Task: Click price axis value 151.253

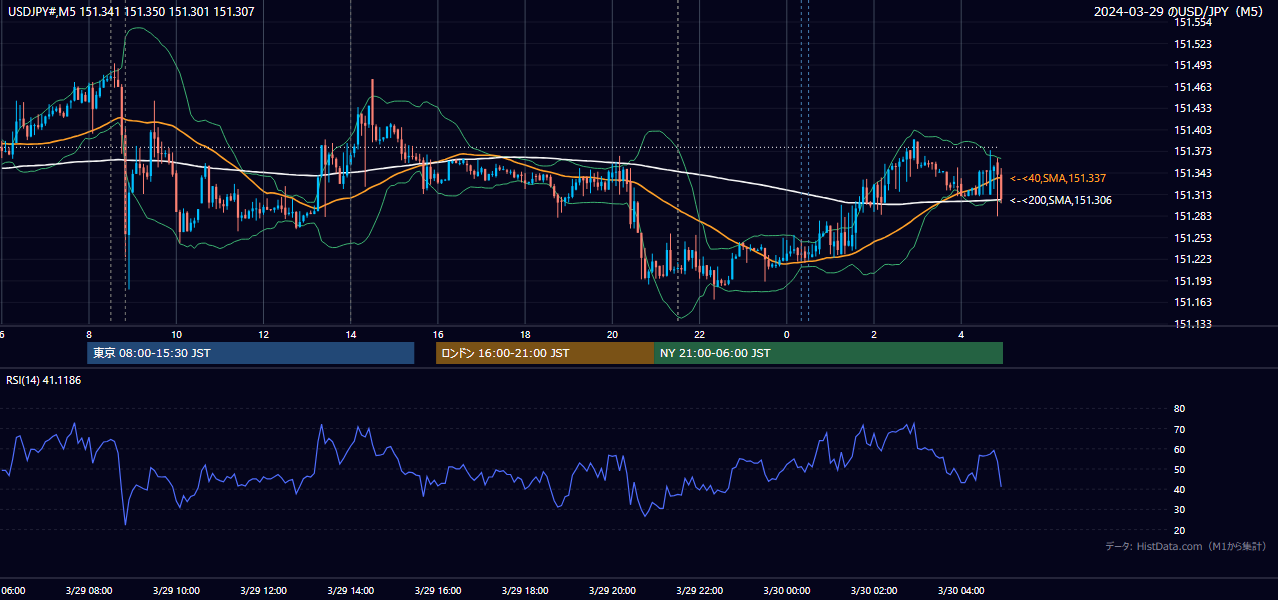Action: (1192, 238)
